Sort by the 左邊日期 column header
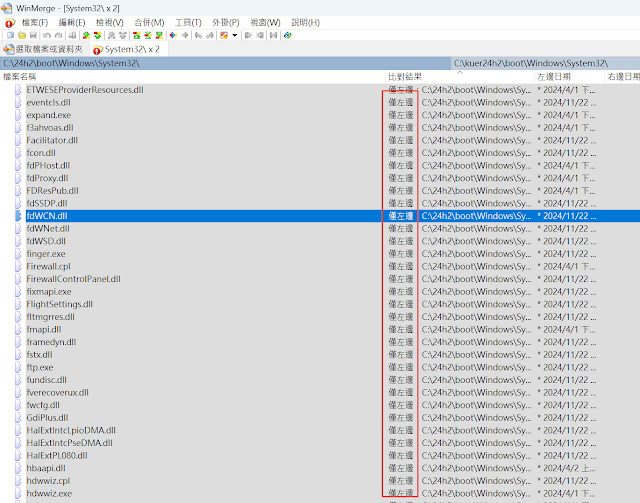The width and height of the screenshot is (640, 503). (x=569, y=77)
